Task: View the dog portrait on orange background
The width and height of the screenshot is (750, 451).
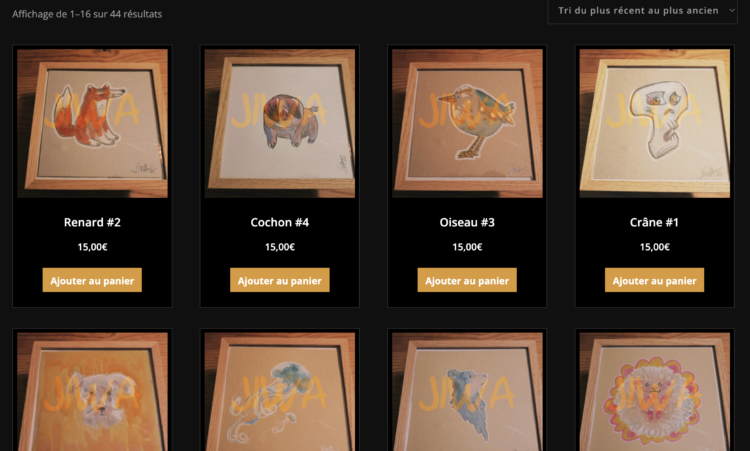Action: [x=92, y=392]
